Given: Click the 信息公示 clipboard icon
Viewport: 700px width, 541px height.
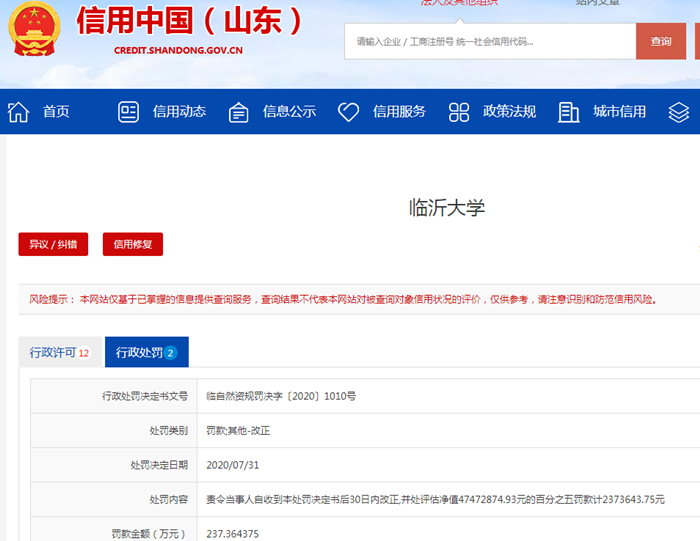Looking at the screenshot, I should [x=238, y=112].
